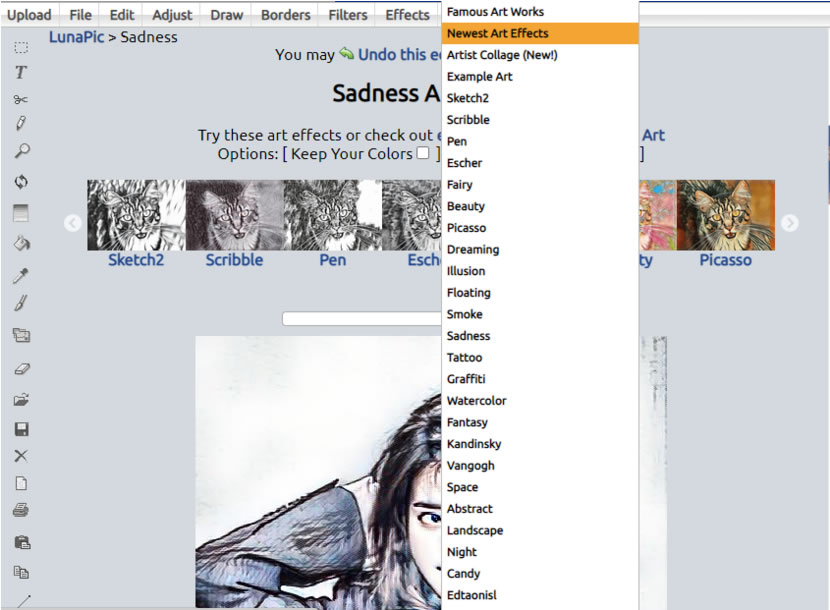Open the Filters menu
The height and width of the screenshot is (610, 830).
pos(348,15)
